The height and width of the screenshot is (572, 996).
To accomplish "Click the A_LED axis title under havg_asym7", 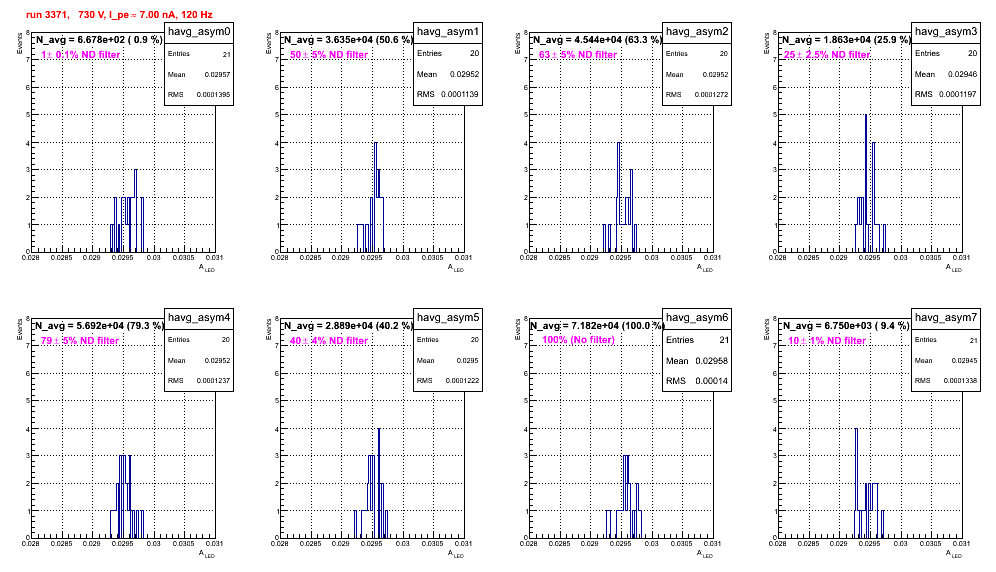I will (955, 554).
